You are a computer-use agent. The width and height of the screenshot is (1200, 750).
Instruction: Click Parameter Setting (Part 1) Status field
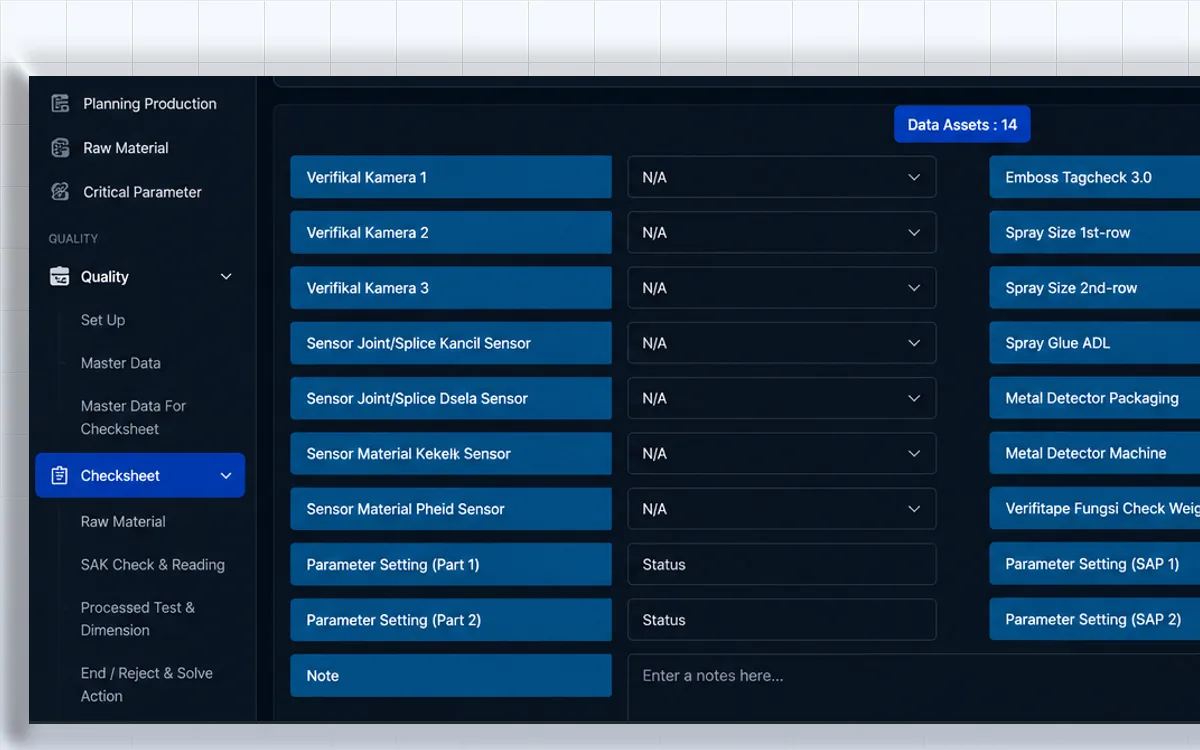pos(782,564)
